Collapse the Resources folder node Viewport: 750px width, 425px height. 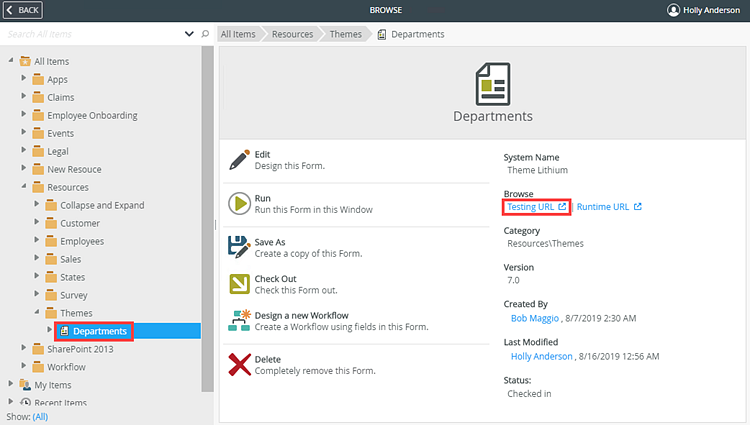[x=24, y=187]
